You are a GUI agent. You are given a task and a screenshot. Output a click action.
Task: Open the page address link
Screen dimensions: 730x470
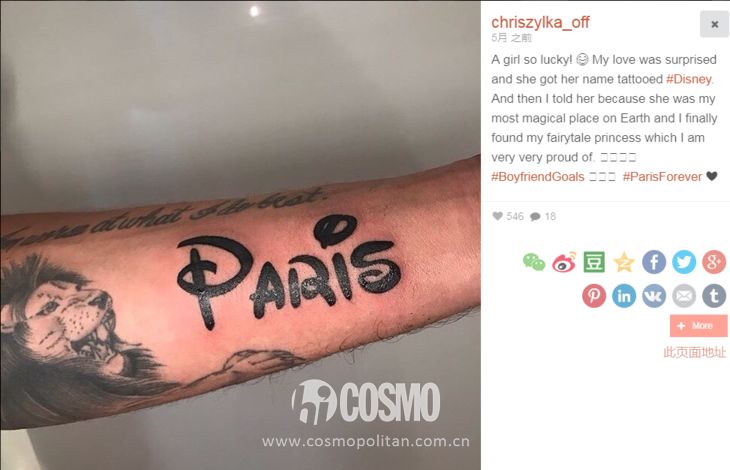click(x=694, y=352)
